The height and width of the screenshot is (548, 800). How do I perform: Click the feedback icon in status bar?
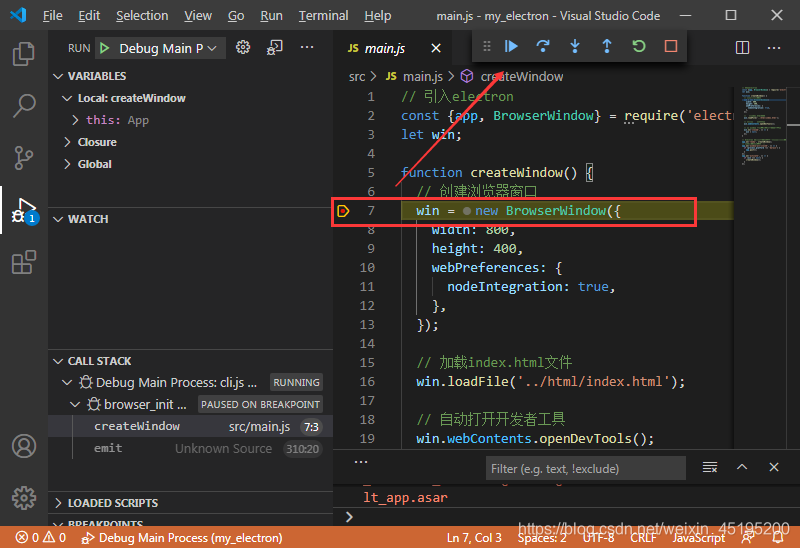[748, 537]
